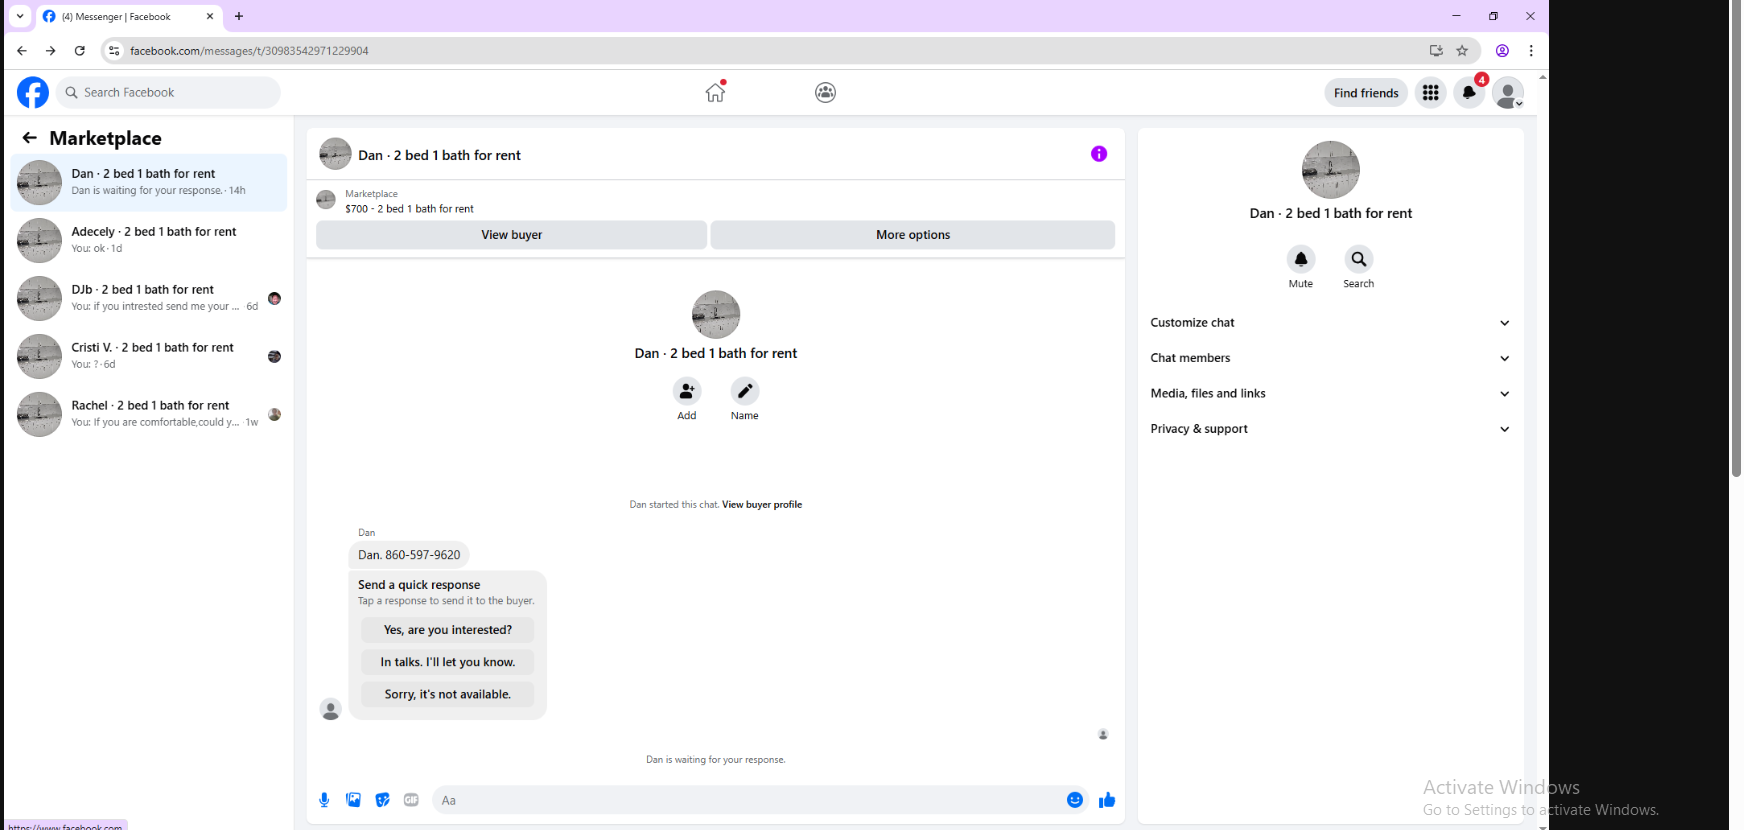Click the More options button
Viewport: 1744px width, 830px height.
pos(913,235)
